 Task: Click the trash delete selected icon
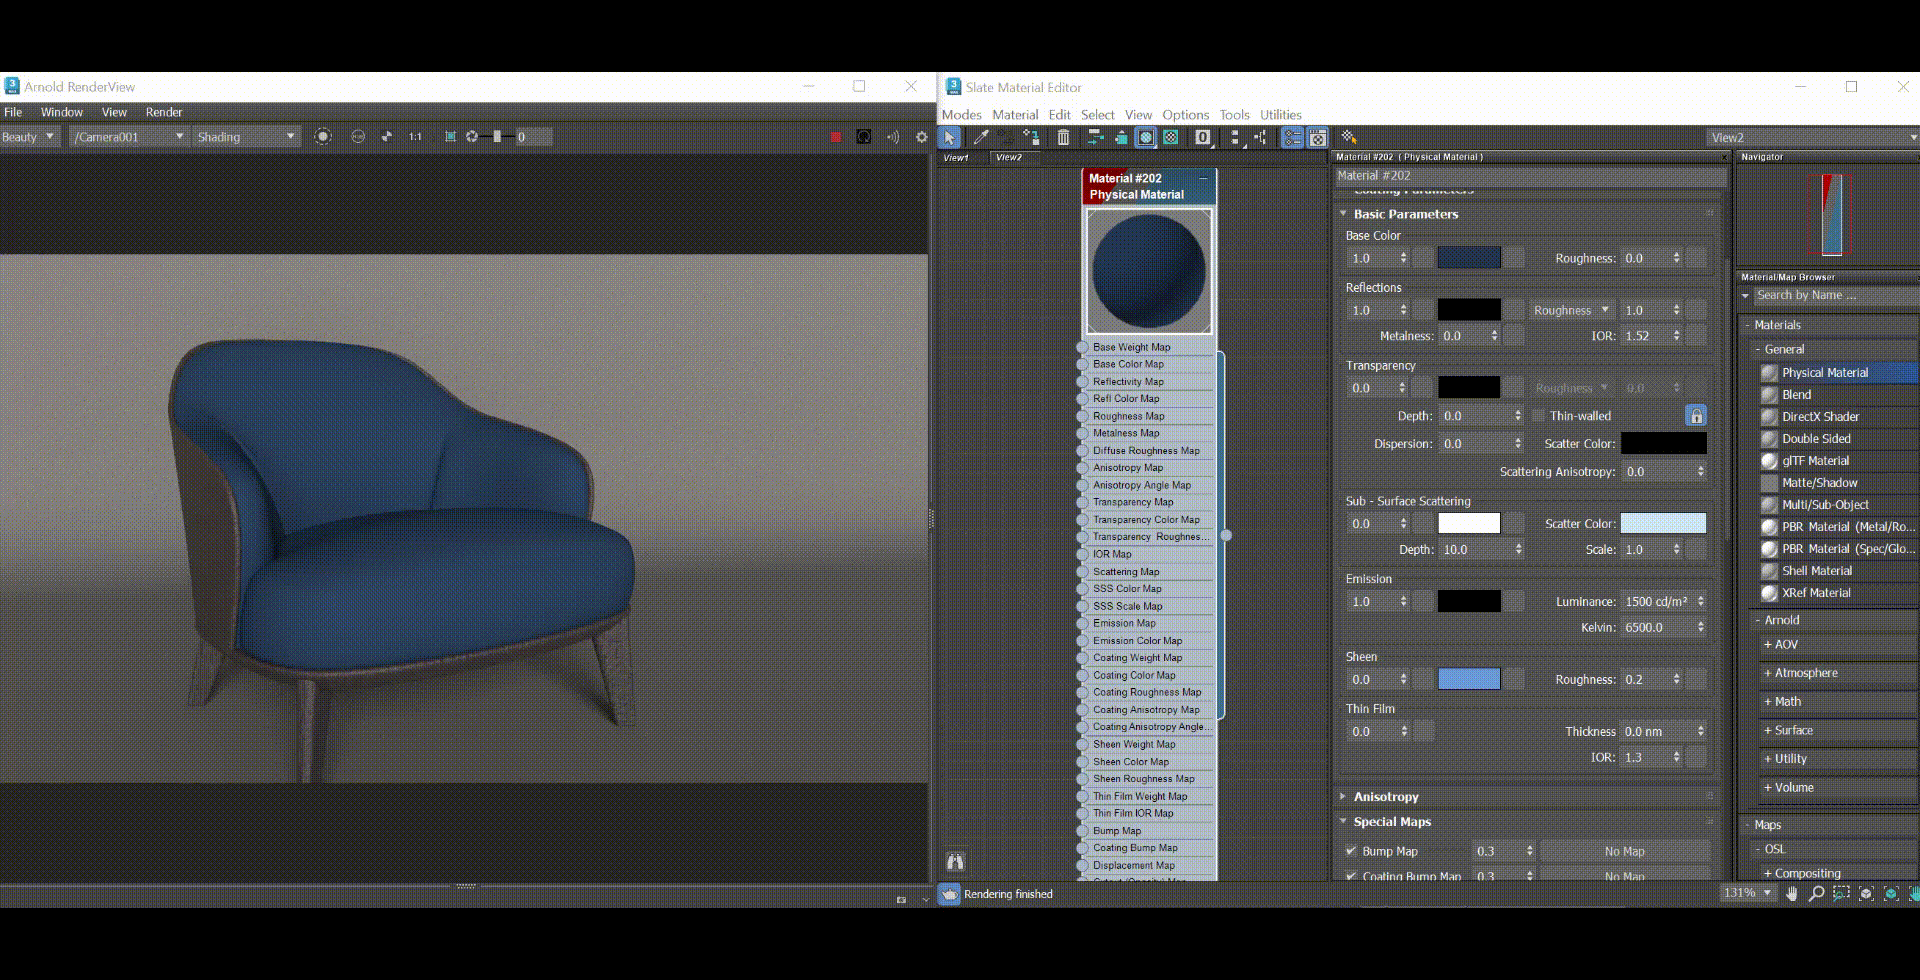point(1063,137)
